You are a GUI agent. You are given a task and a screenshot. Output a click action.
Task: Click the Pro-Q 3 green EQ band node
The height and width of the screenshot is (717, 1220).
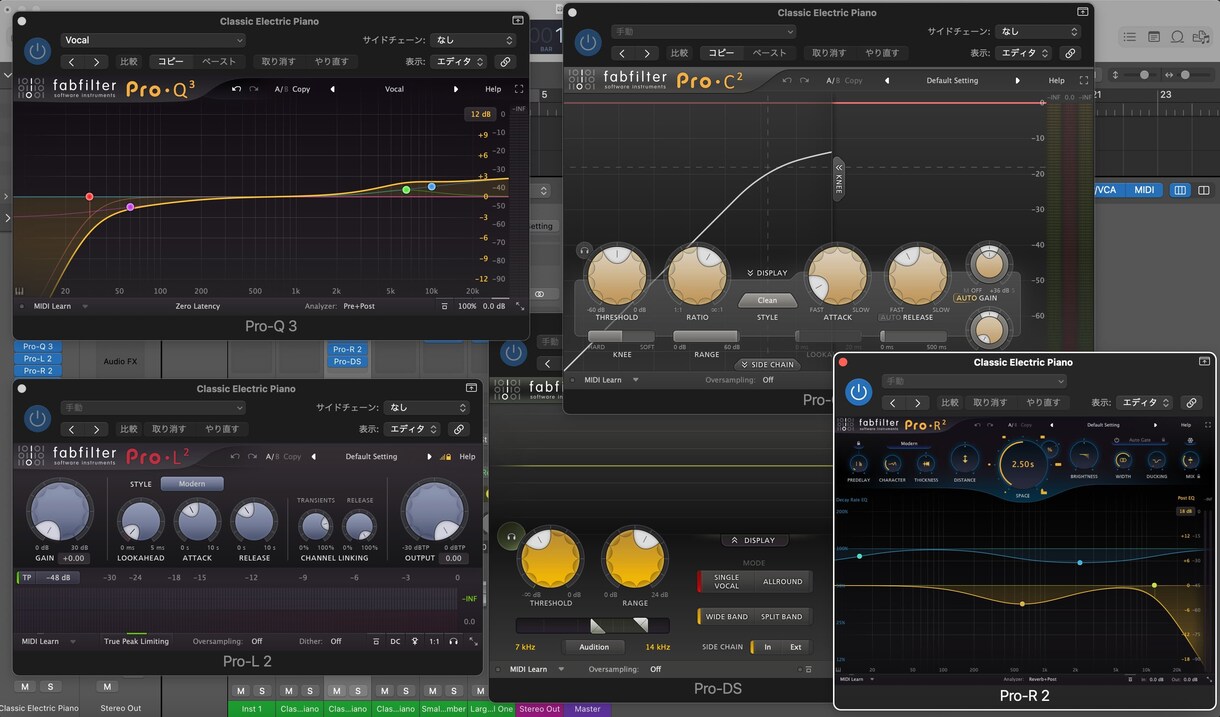pyautogui.click(x=406, y=189)
